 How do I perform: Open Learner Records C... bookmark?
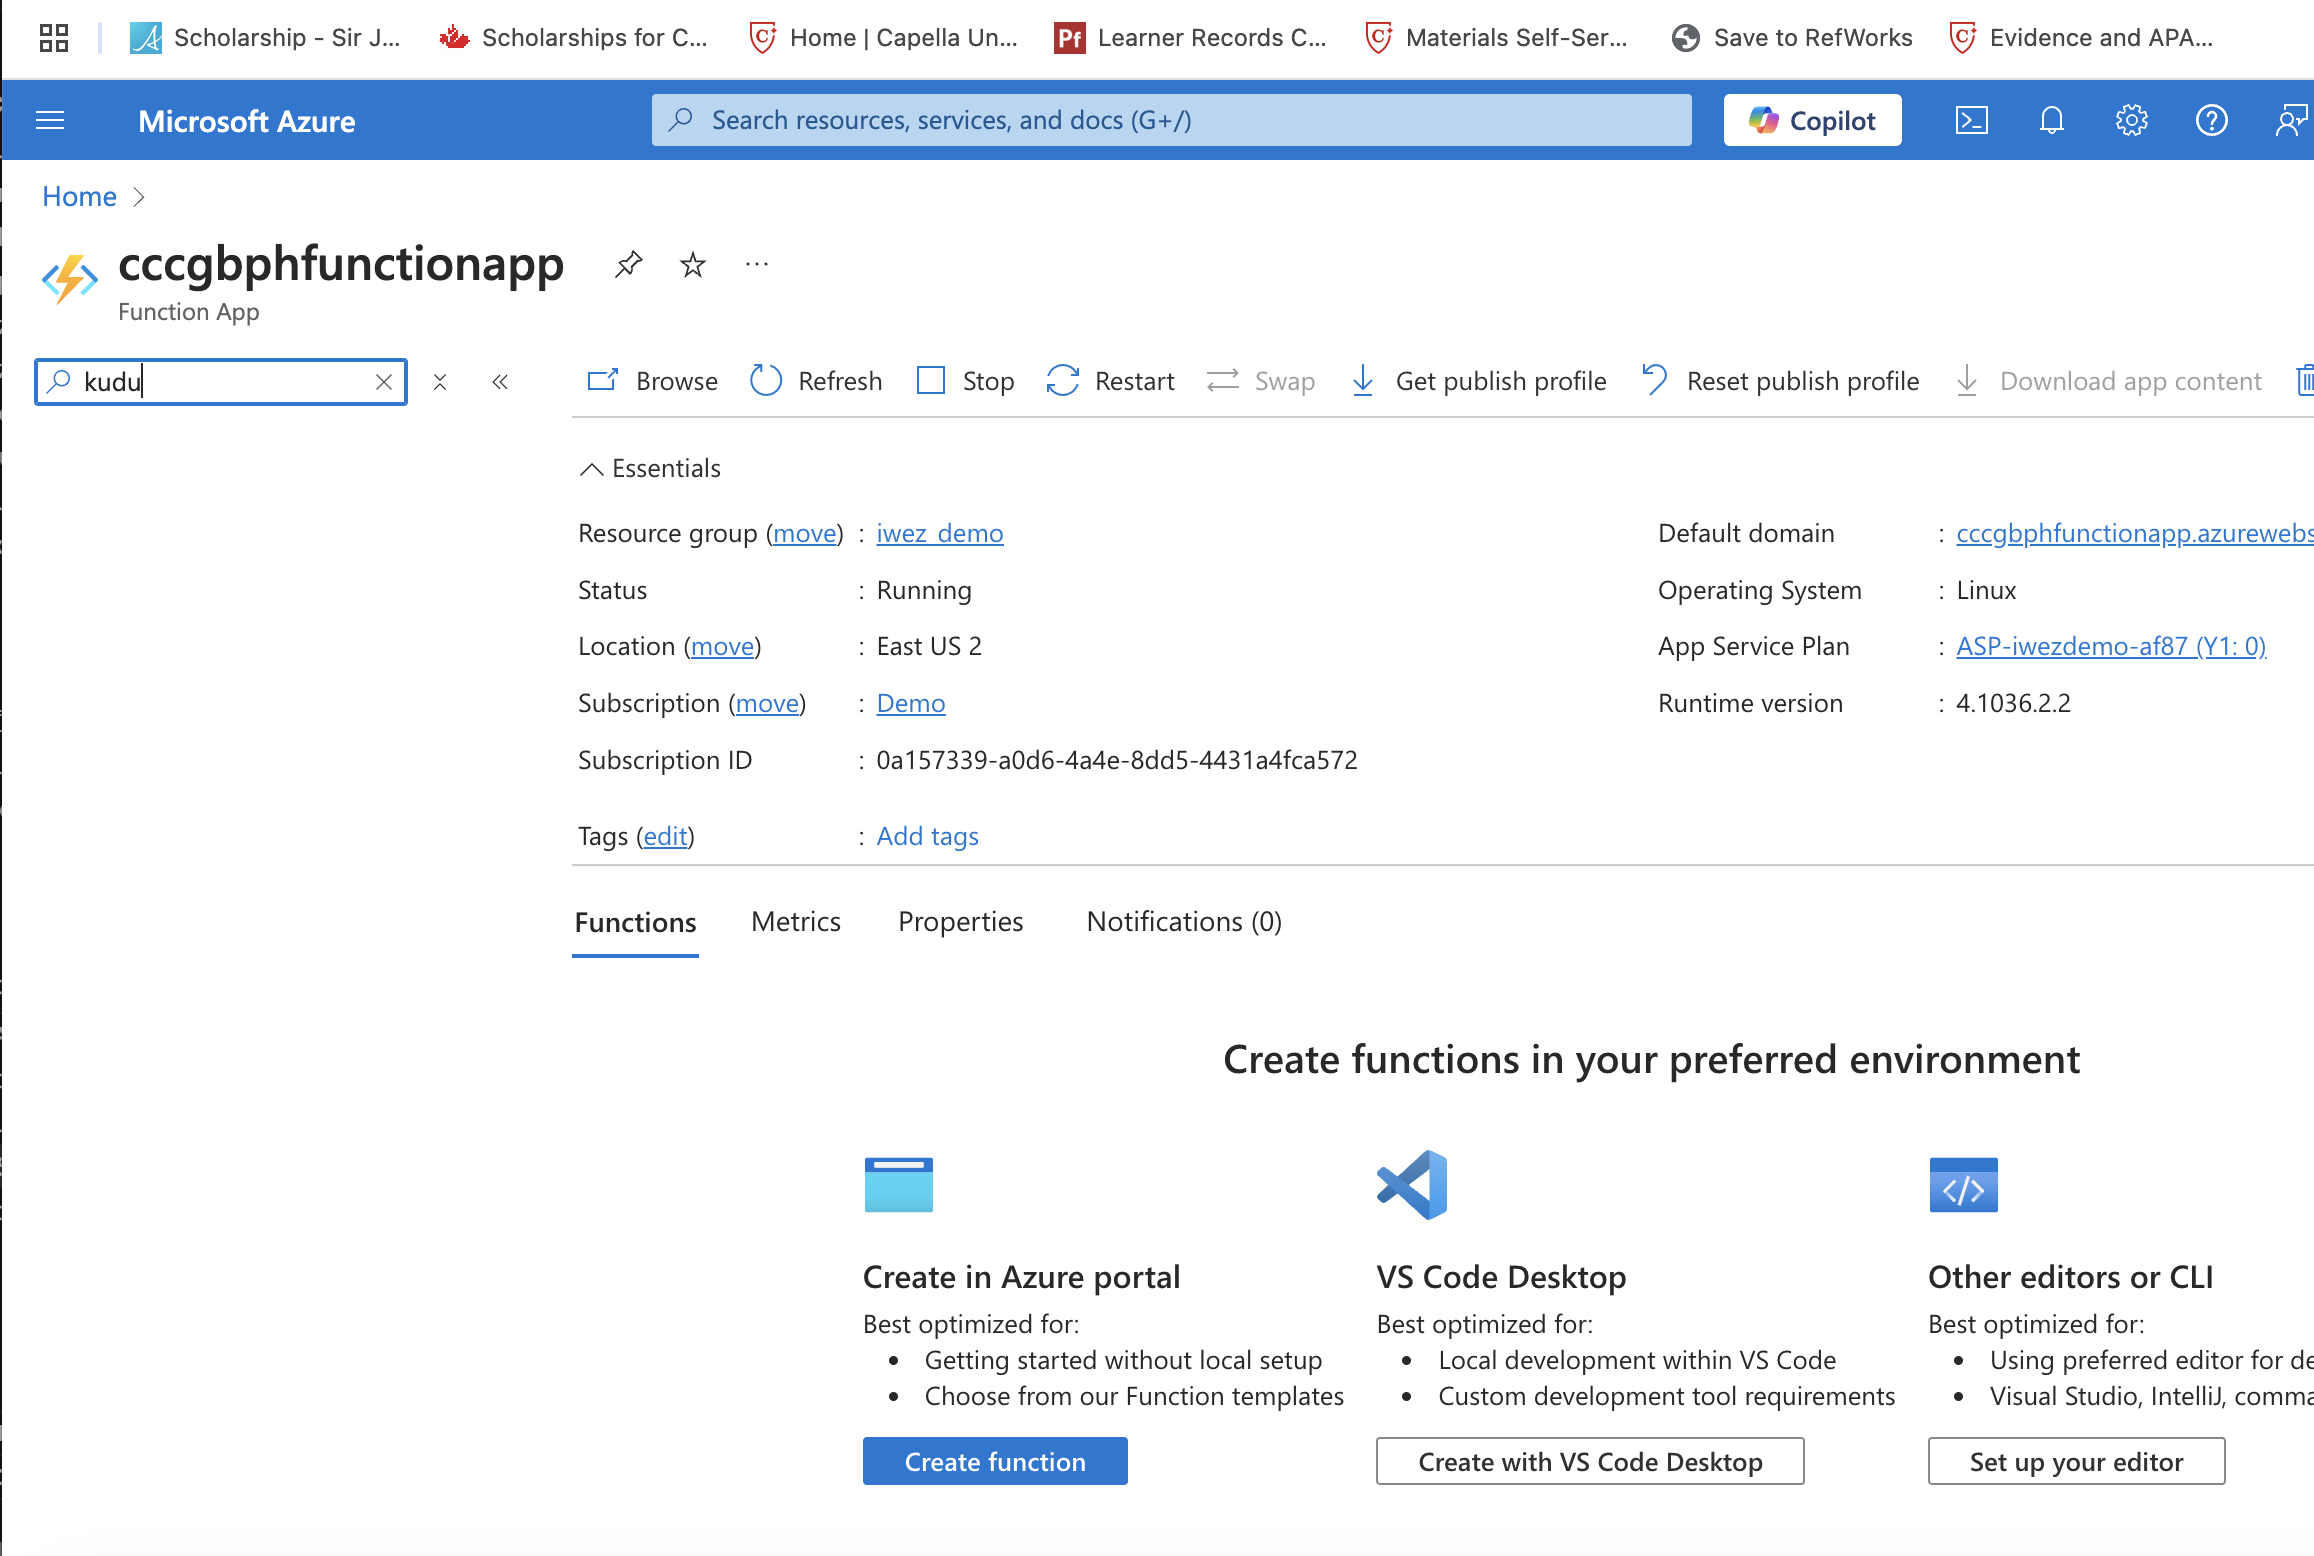pyautogui.click(x=1191, y=38)
